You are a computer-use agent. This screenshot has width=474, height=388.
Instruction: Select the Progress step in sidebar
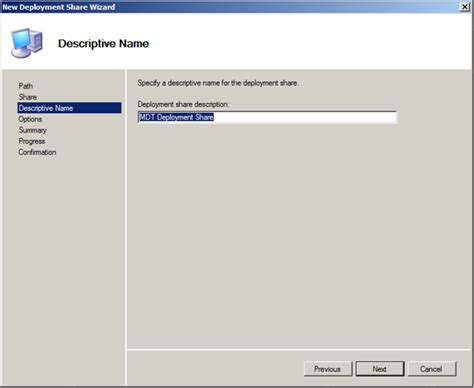point(32,141)
